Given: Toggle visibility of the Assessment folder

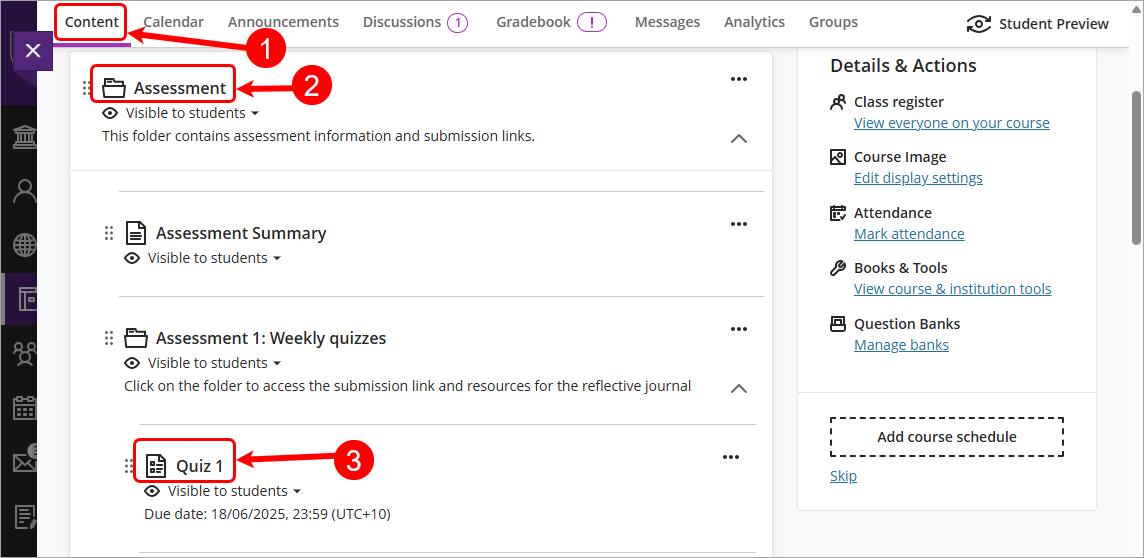Looking at the screenshot, I should [181, 113].
